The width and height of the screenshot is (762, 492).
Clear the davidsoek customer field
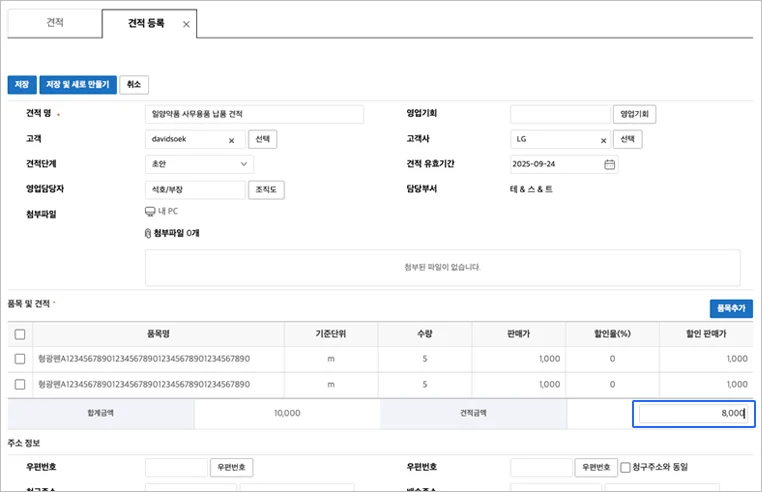[231, 140]
